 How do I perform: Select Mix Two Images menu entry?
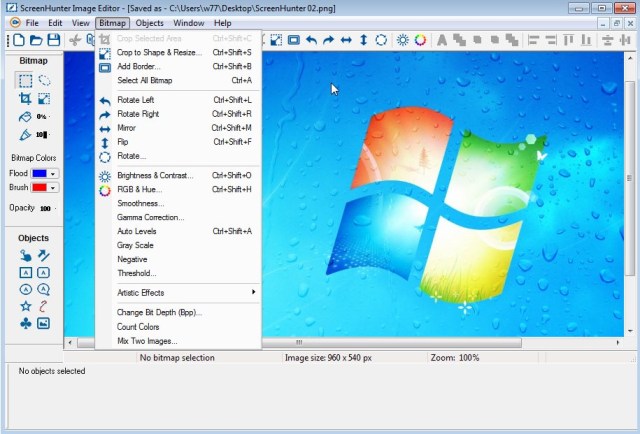148,341
